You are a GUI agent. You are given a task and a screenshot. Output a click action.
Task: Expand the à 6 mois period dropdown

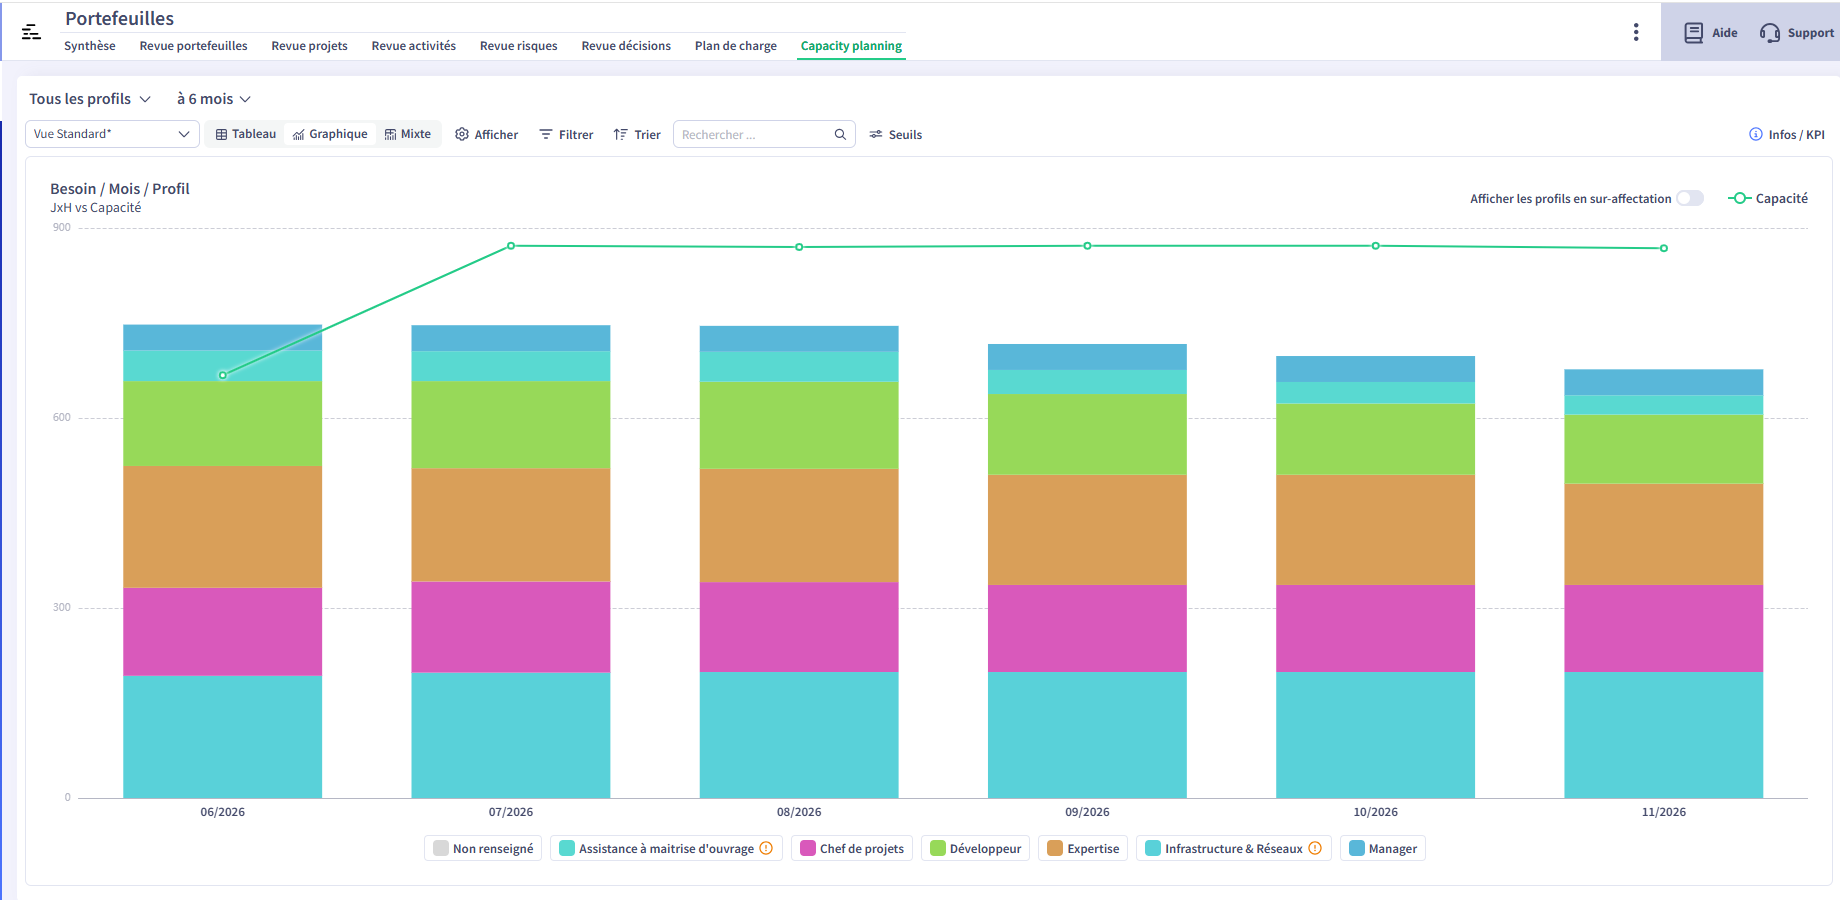coord(214,99)
